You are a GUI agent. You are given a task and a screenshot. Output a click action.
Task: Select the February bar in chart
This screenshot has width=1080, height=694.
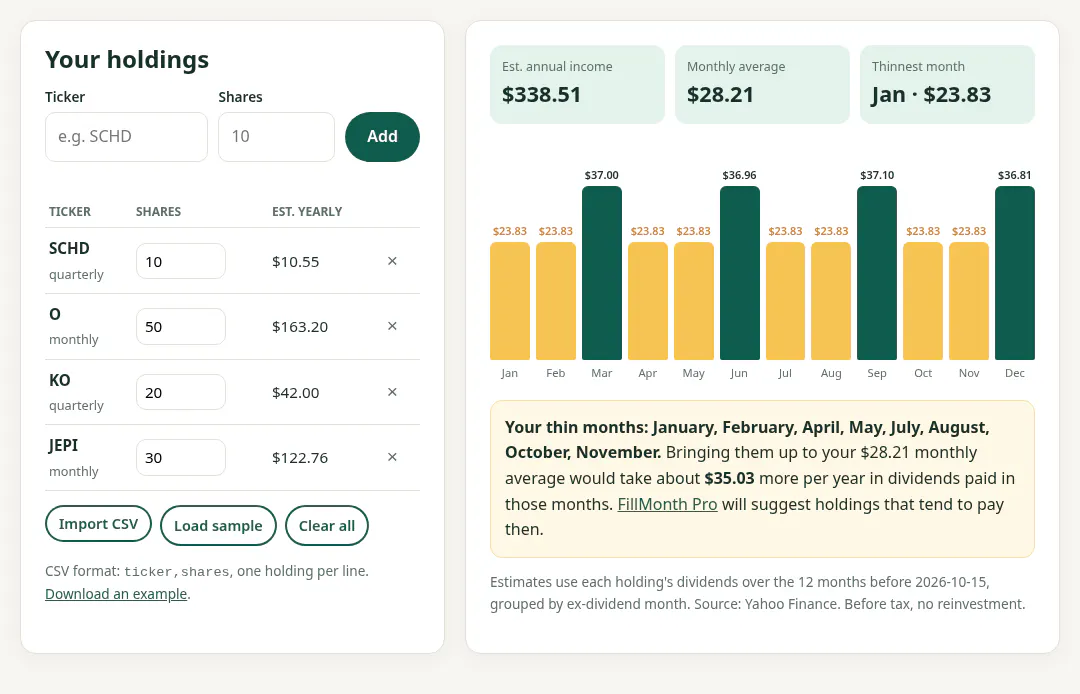point(556,301)
